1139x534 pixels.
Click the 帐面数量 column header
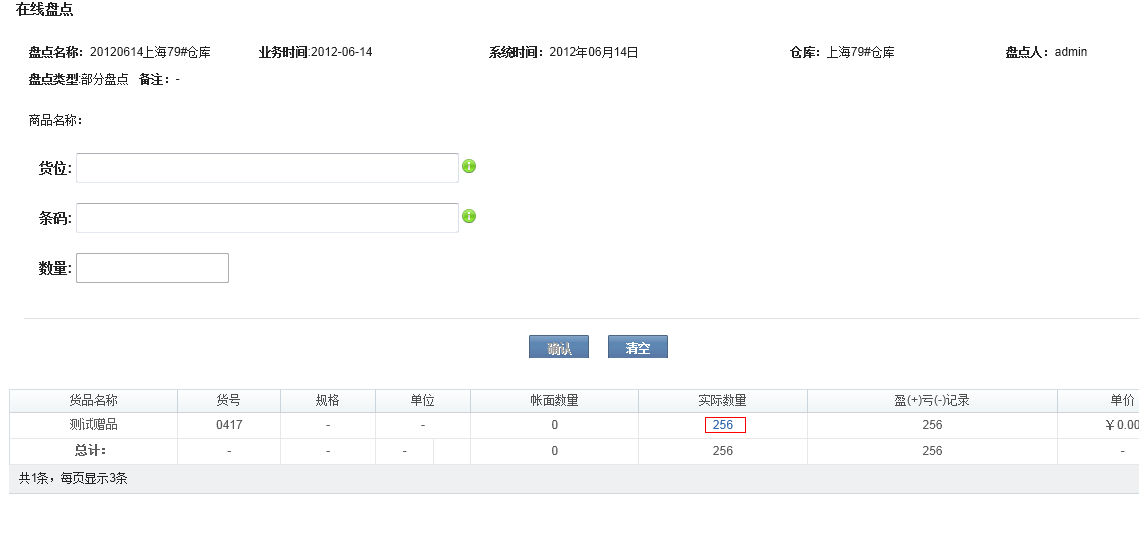click(554, 400)
